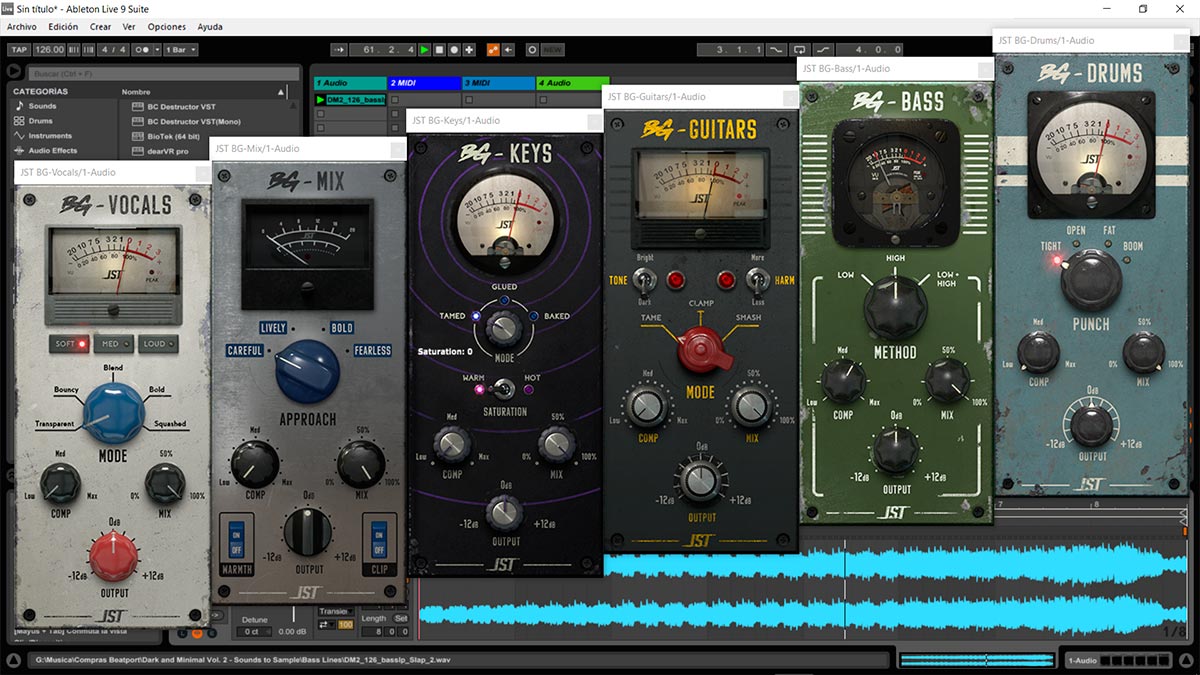The height and width of the screenshot is (675, 1200).
Task: Click the Detune 0 ct field
Action: [252, 632]
